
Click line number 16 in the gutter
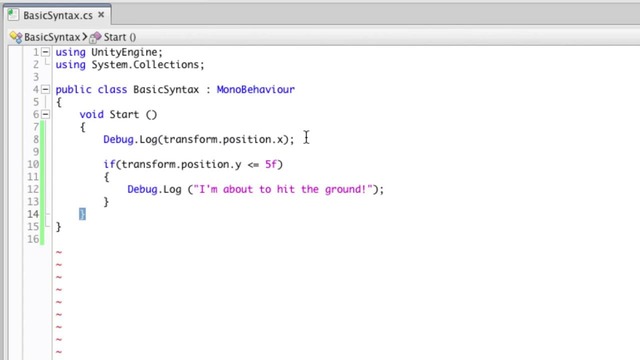click(x=33, y=239)
